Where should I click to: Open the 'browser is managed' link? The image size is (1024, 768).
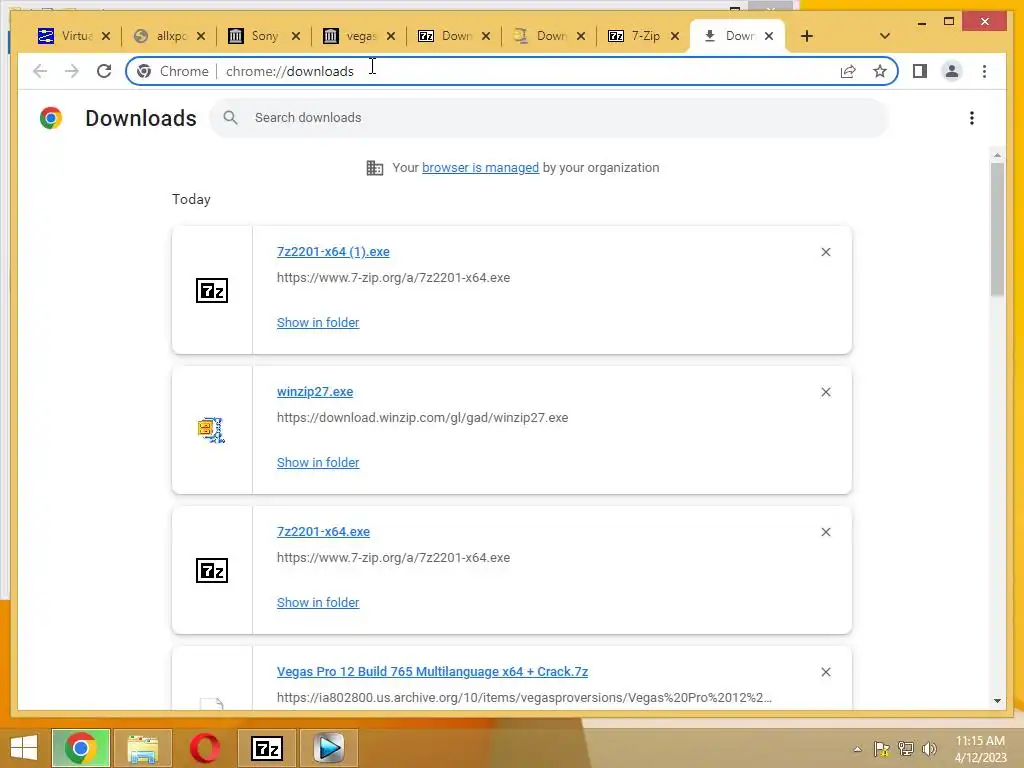(481, 168)
